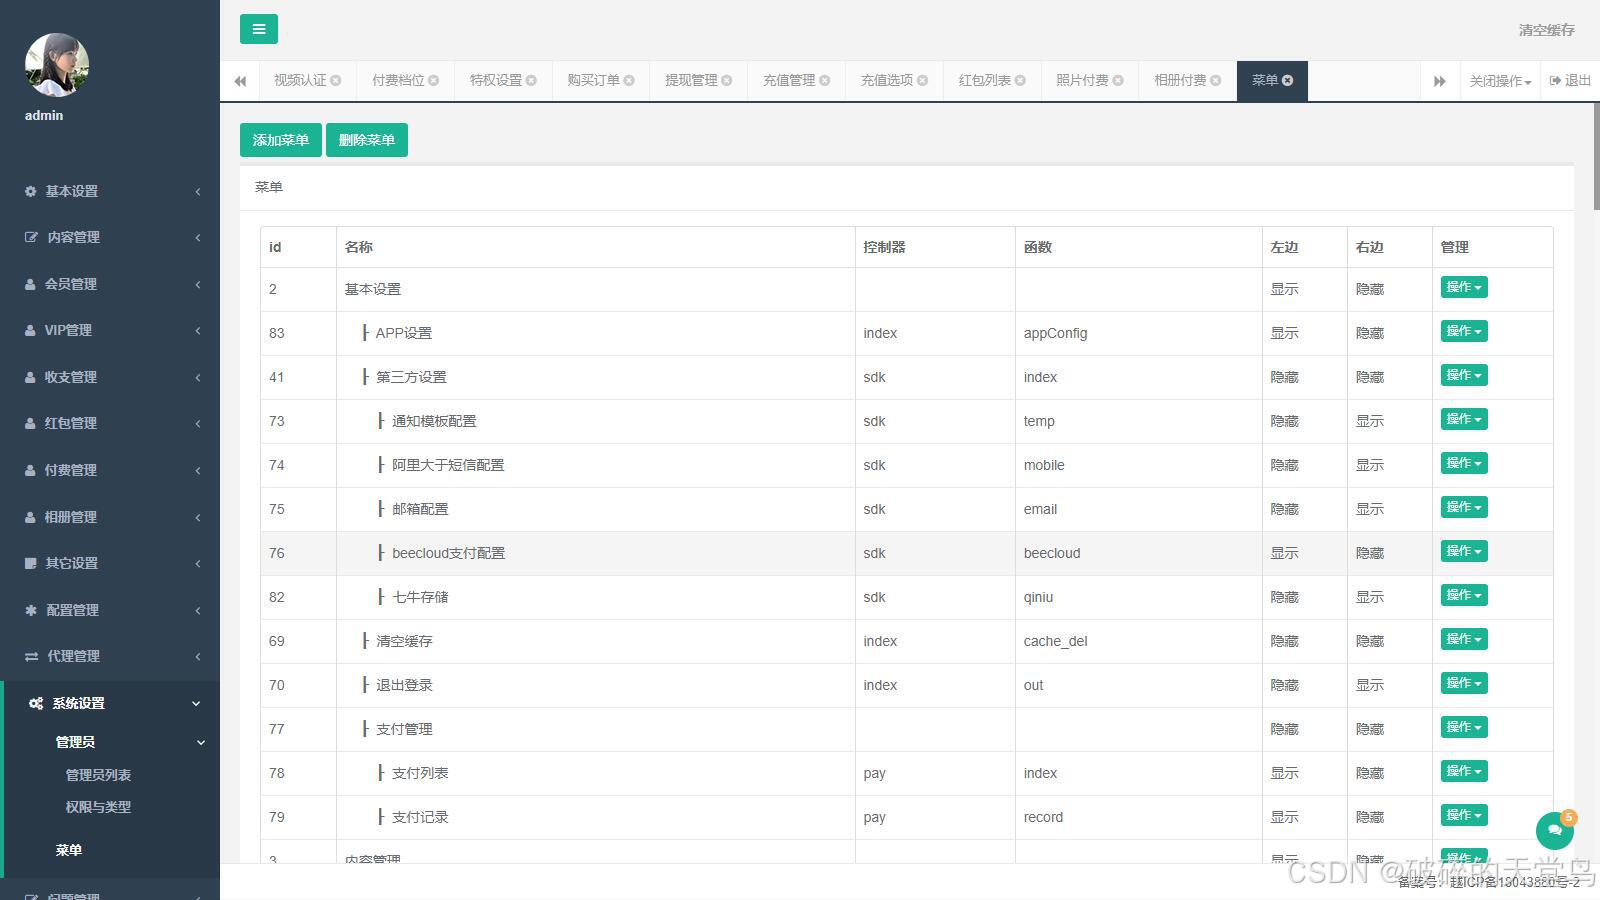Click the gear icon beside 基本设置
Screen dimensions: 1600x900
coord(31,191)
